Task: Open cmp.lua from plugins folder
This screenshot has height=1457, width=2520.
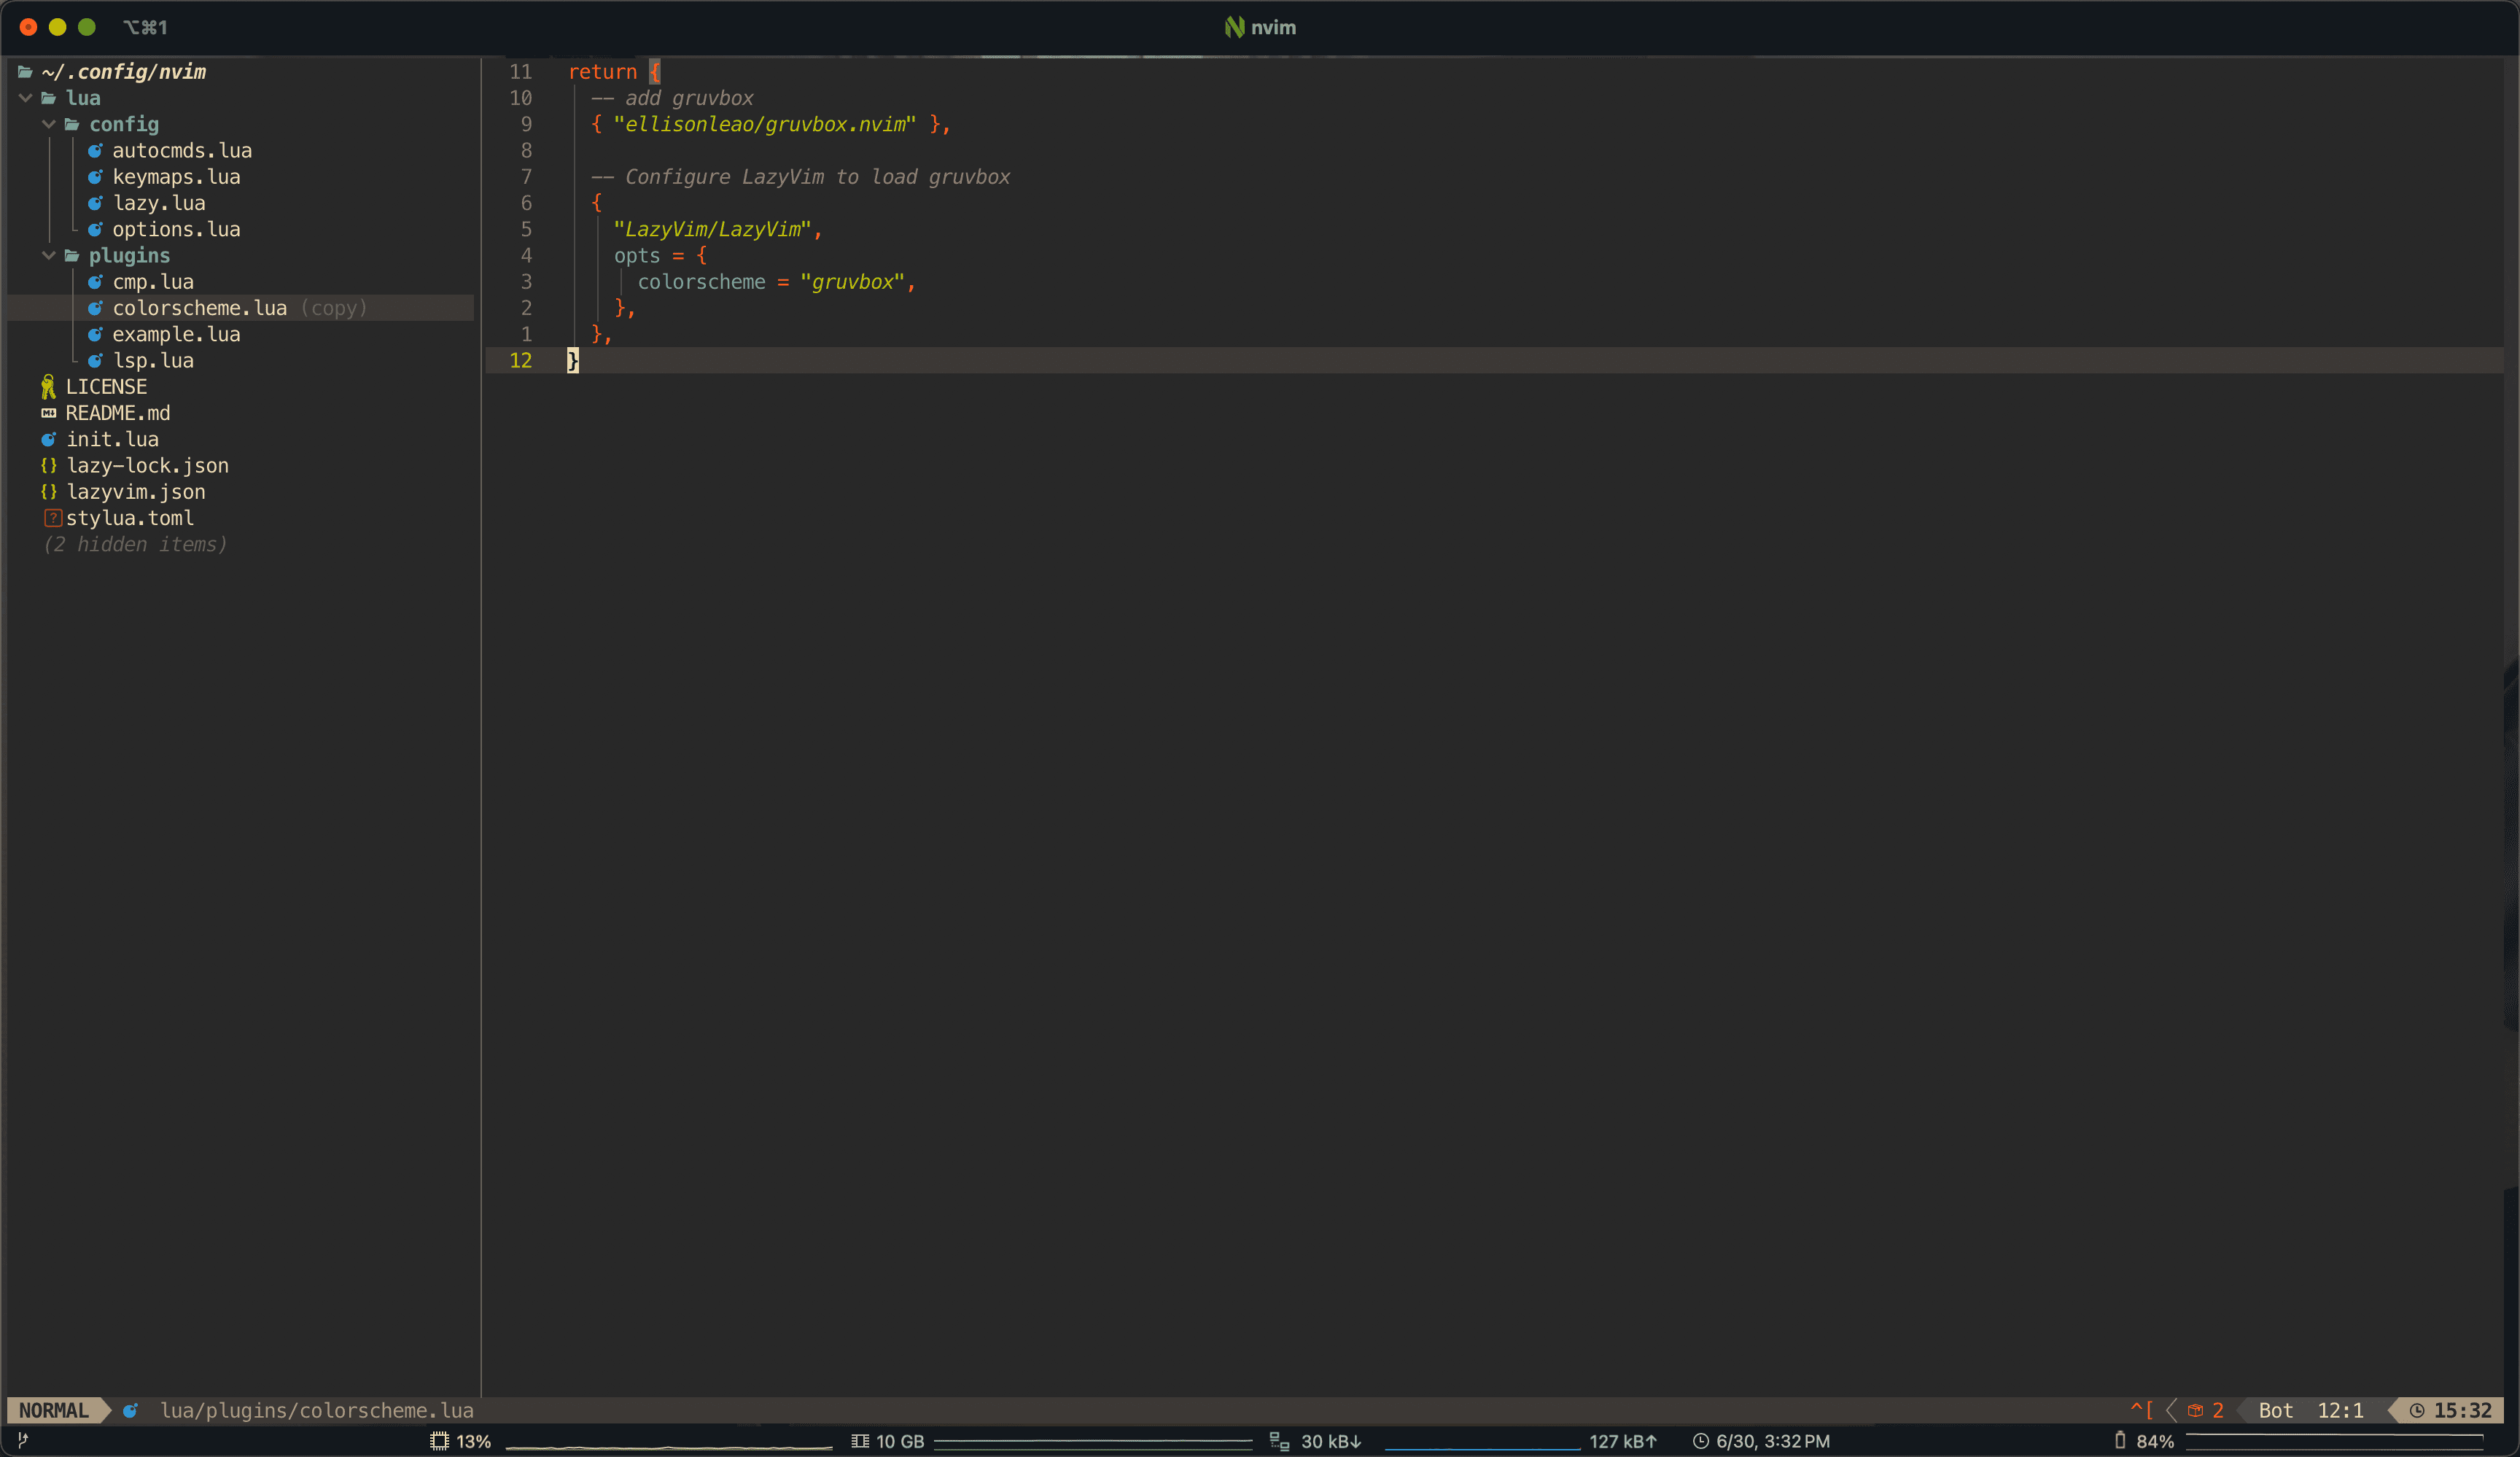Action: pos(153,282)
